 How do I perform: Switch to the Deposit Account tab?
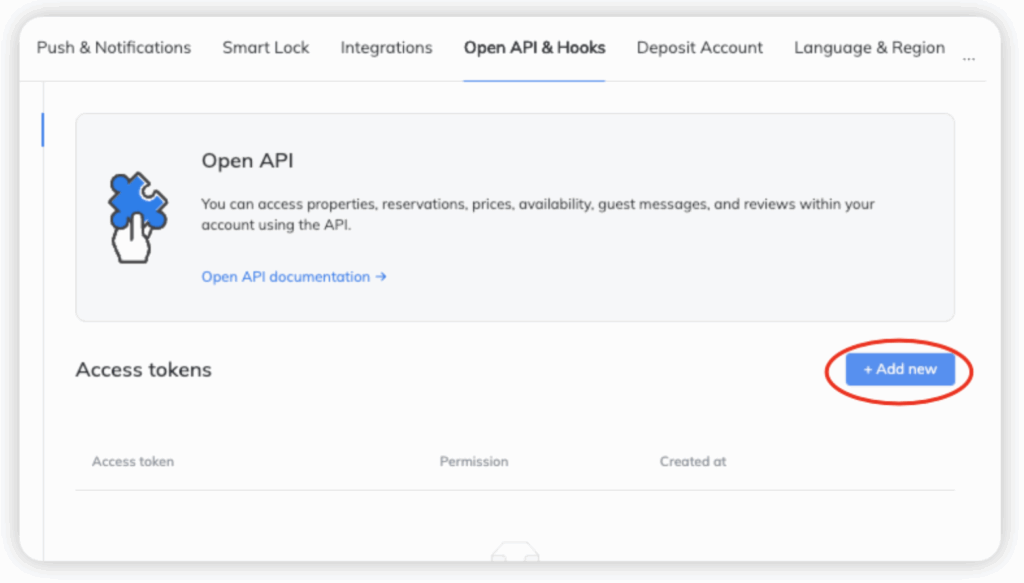click(699, 48)
